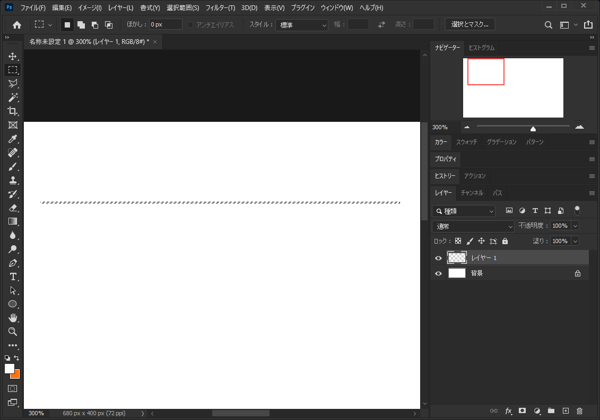The image size is (600, 420).
Task: Switch to the スウォッチ tab
Action: click(466, 142)
